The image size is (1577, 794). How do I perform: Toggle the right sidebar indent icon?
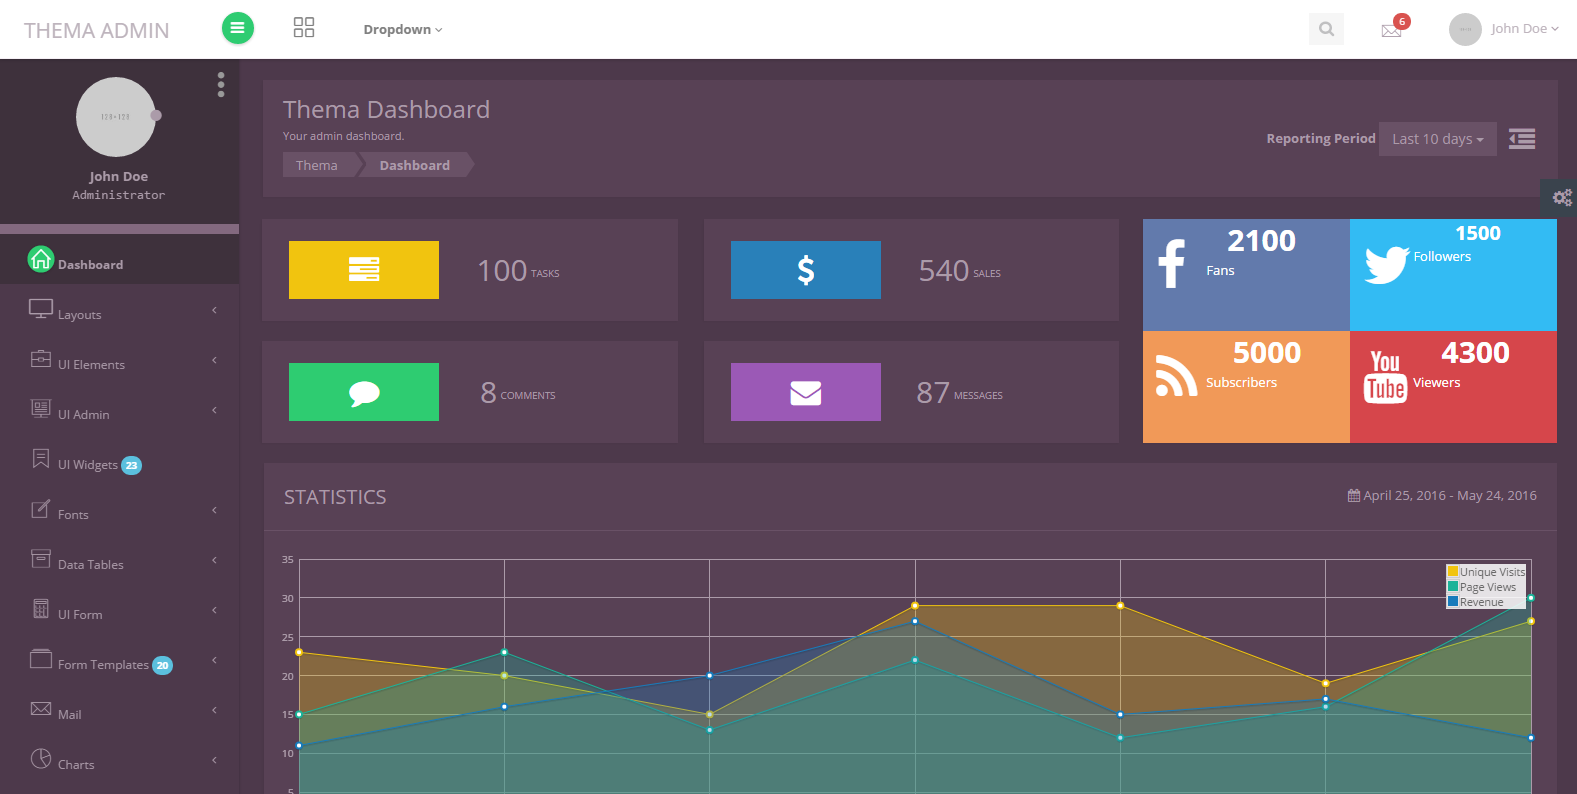point(1522,139)
